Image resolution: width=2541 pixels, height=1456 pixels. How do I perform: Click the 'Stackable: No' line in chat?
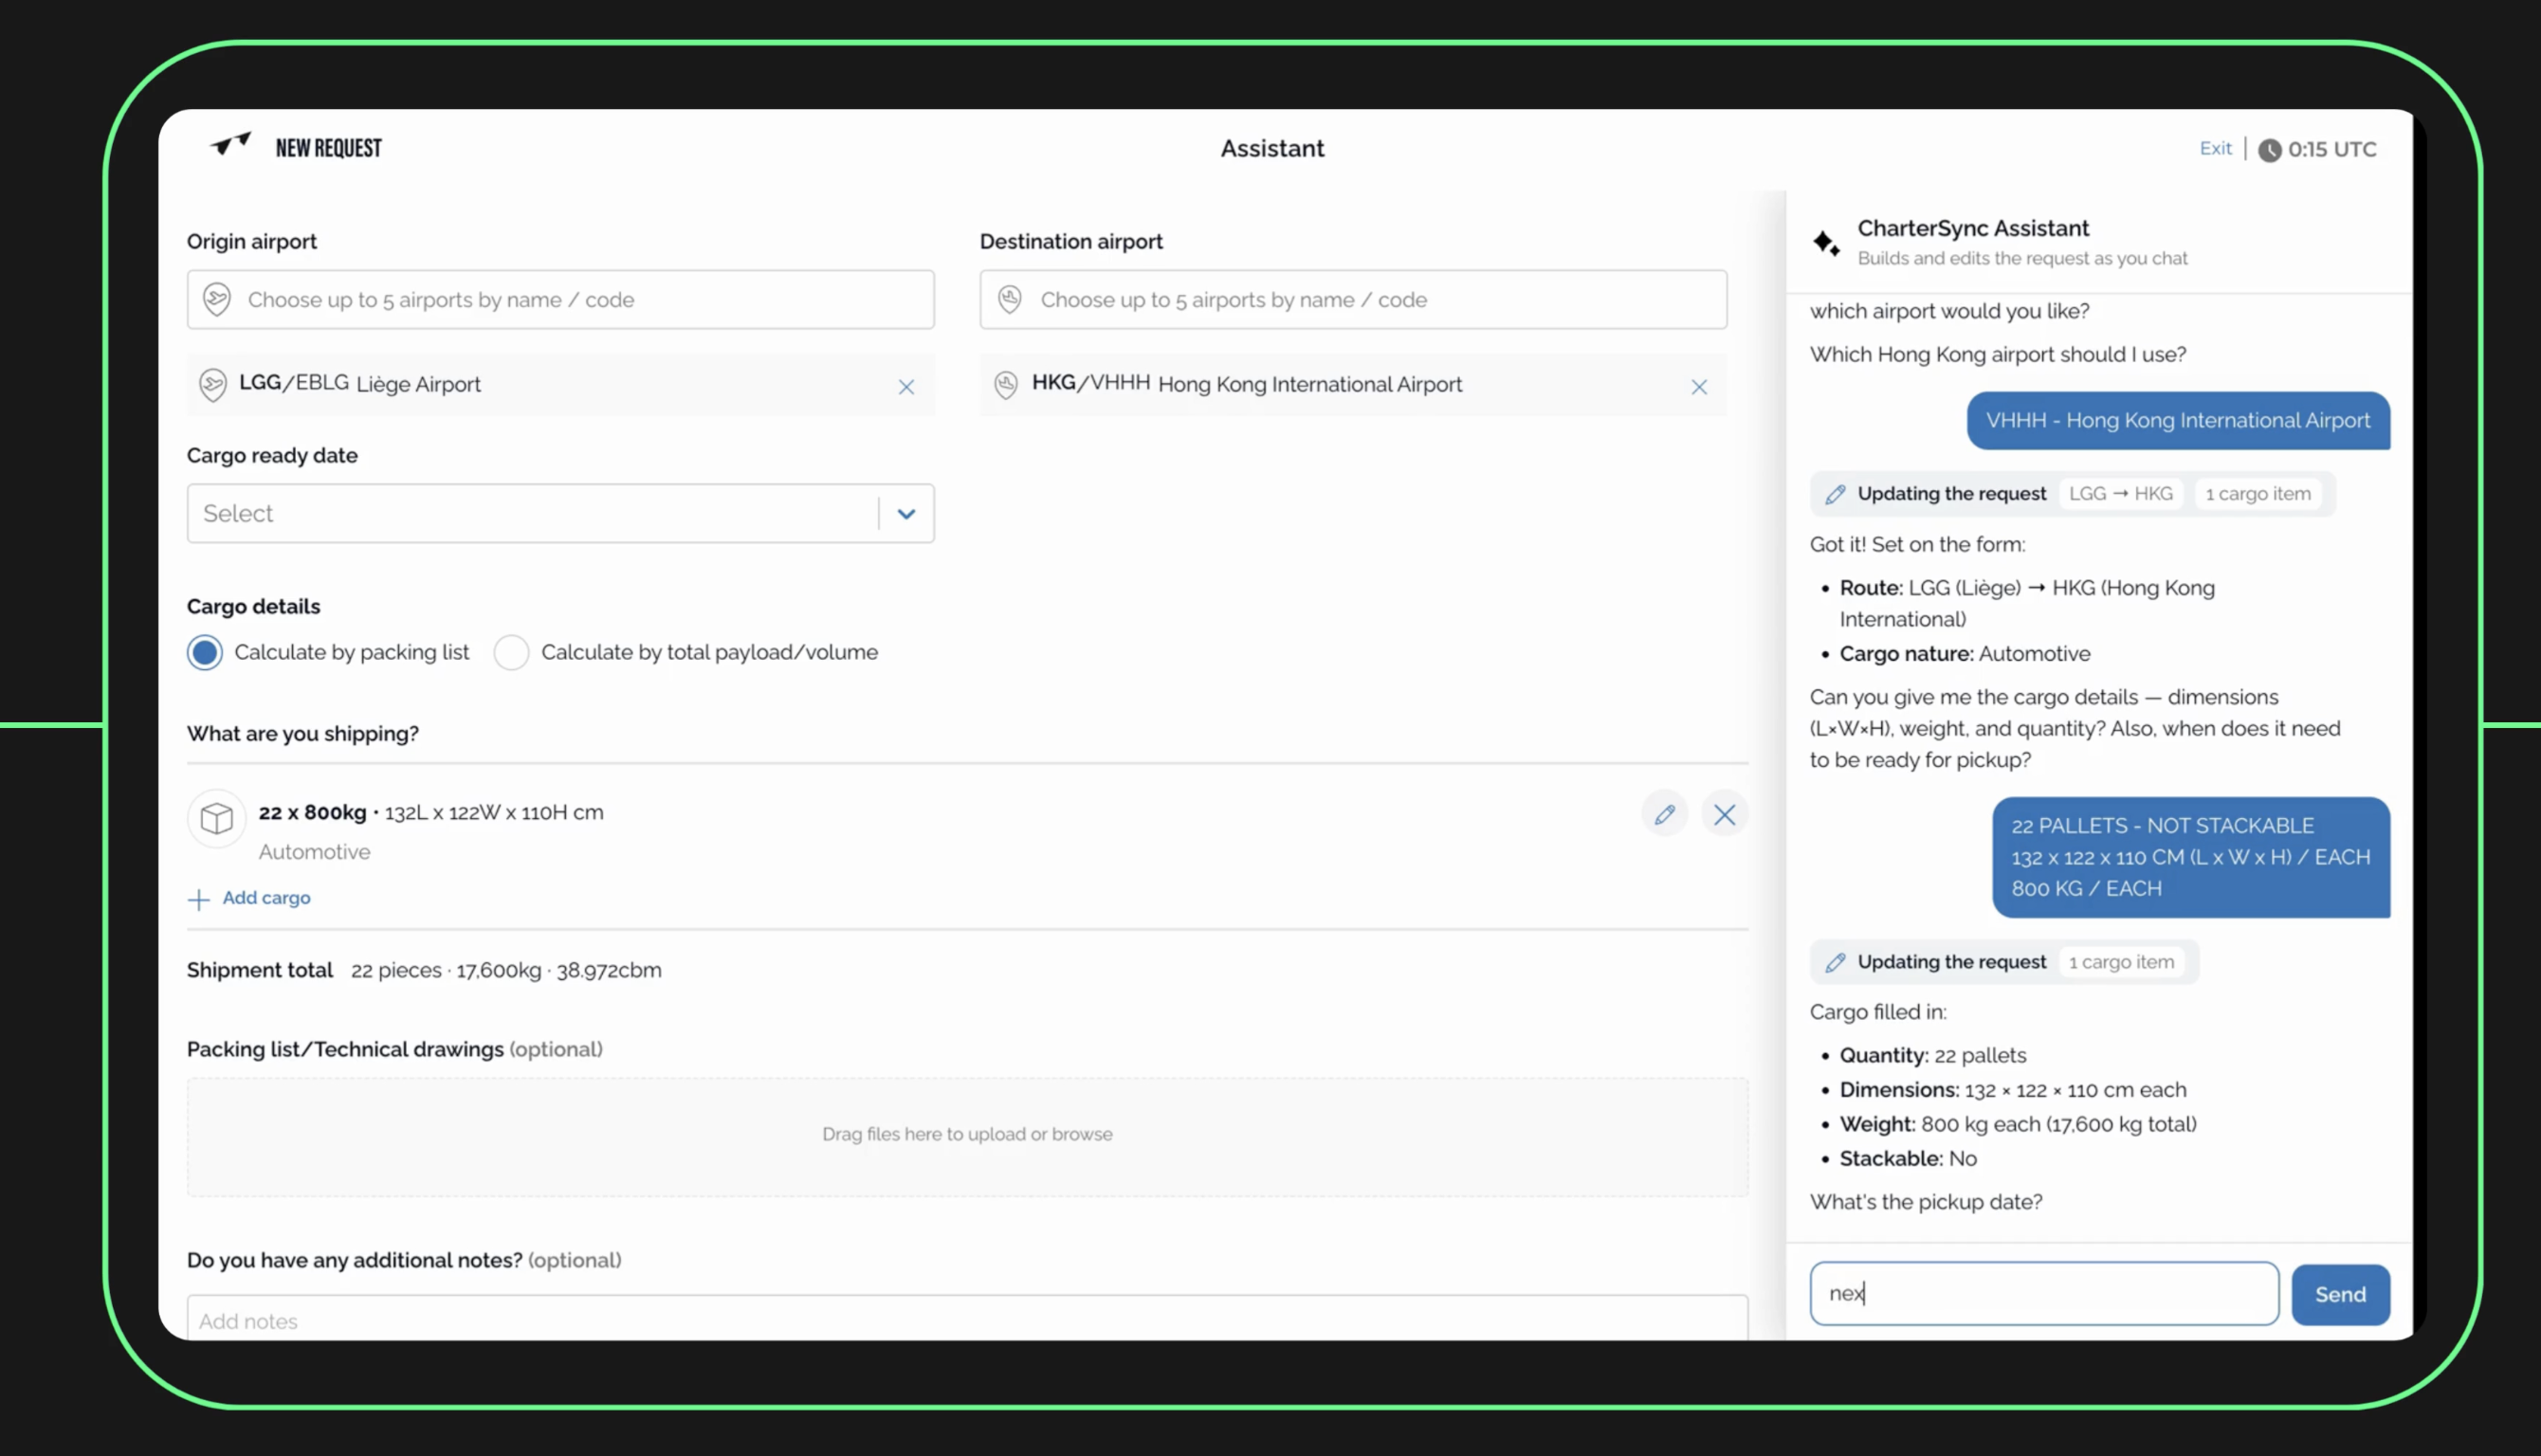[x=1908, y=1158]
